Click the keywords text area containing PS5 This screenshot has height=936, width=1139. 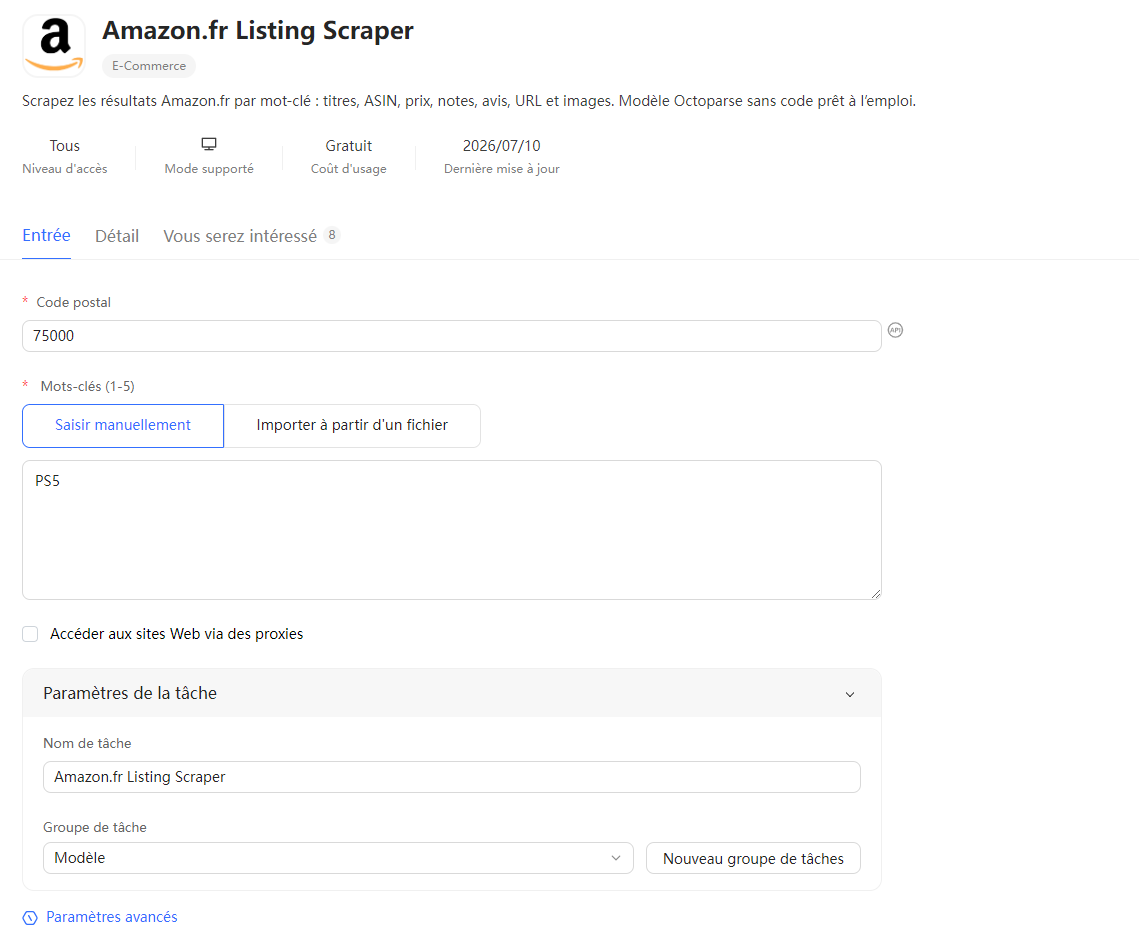[452, 530]
